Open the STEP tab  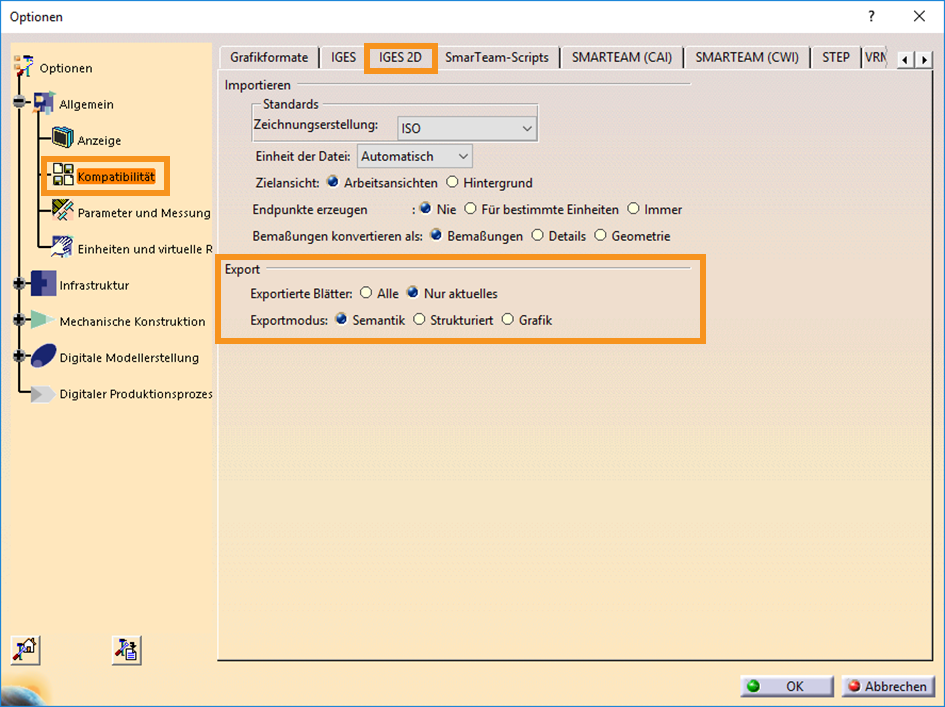coord(835,57)
